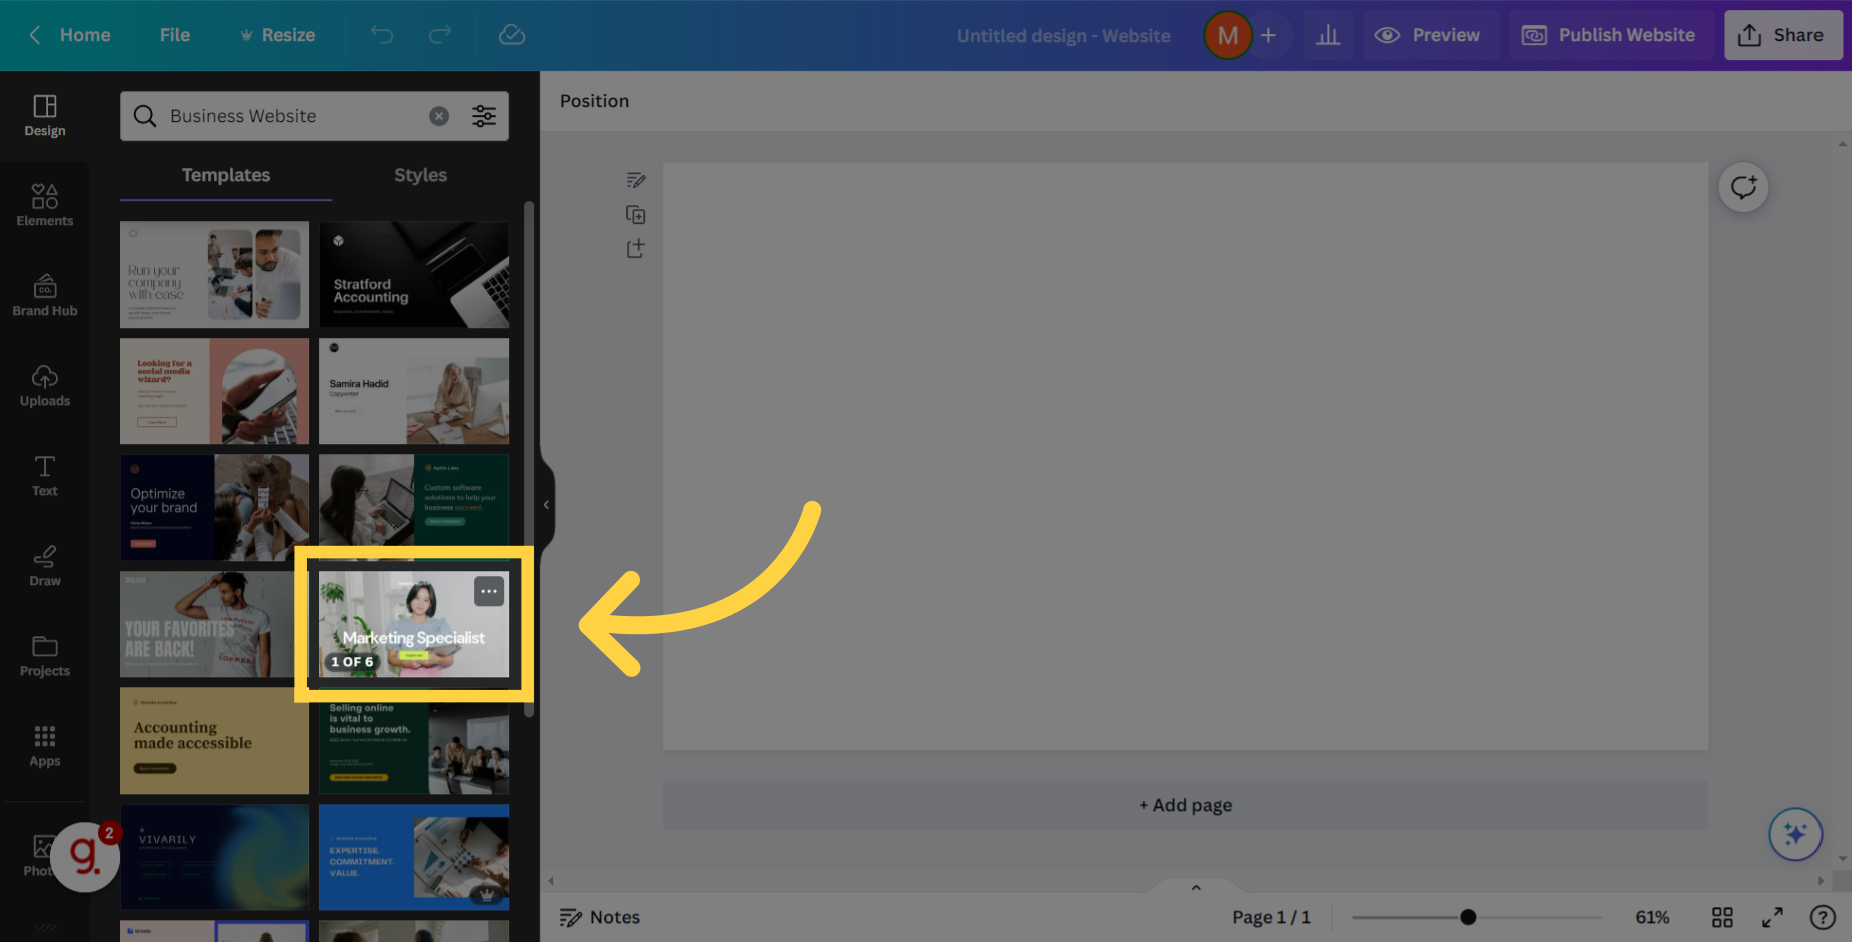Toggle fullscreen with the expand arrows icon
1852x942 pixels.
click(1772, 917)
